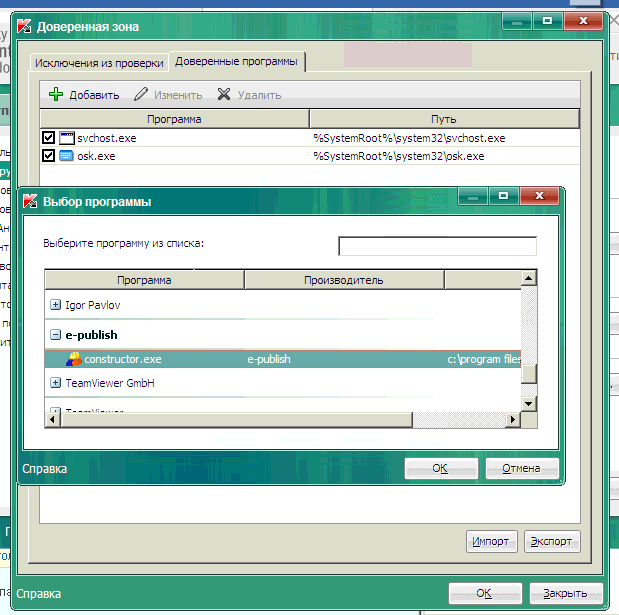Viewport: 619px width, 615px height.
Task: Uncheck the svchost.exe checkbox
Action: [x=48, y=138]
